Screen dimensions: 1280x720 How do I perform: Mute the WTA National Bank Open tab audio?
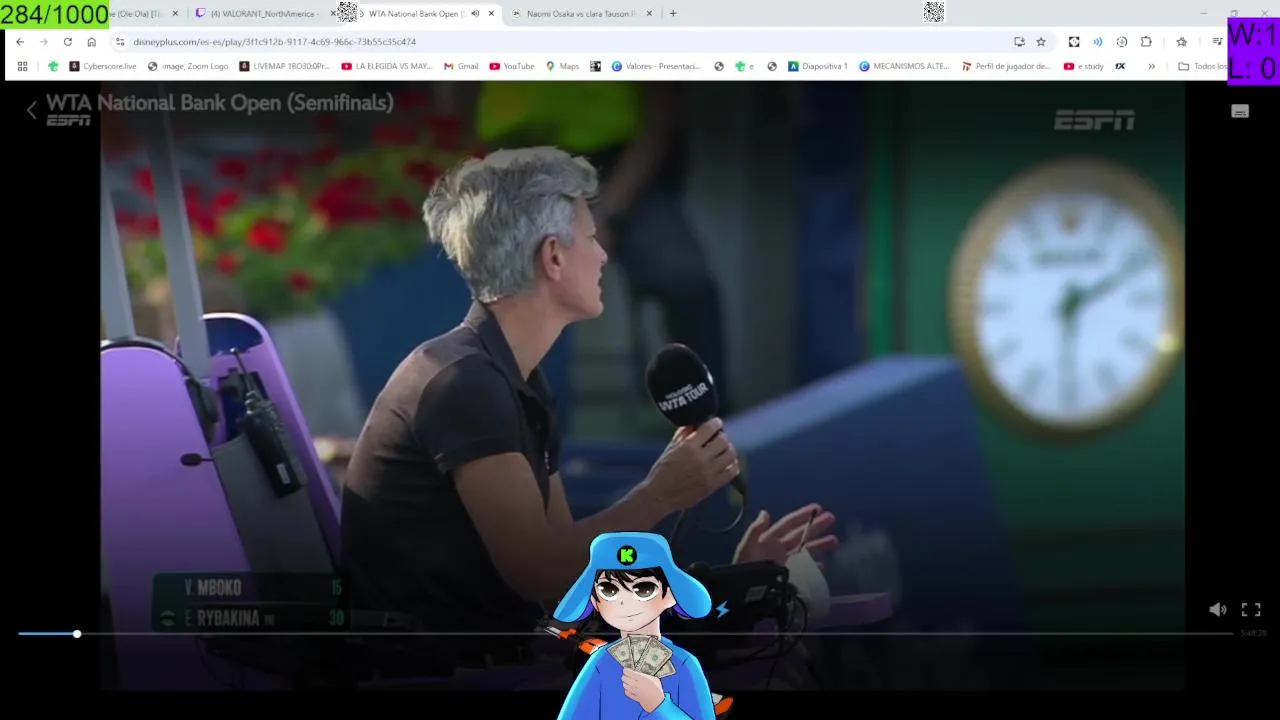click(475, 14)
